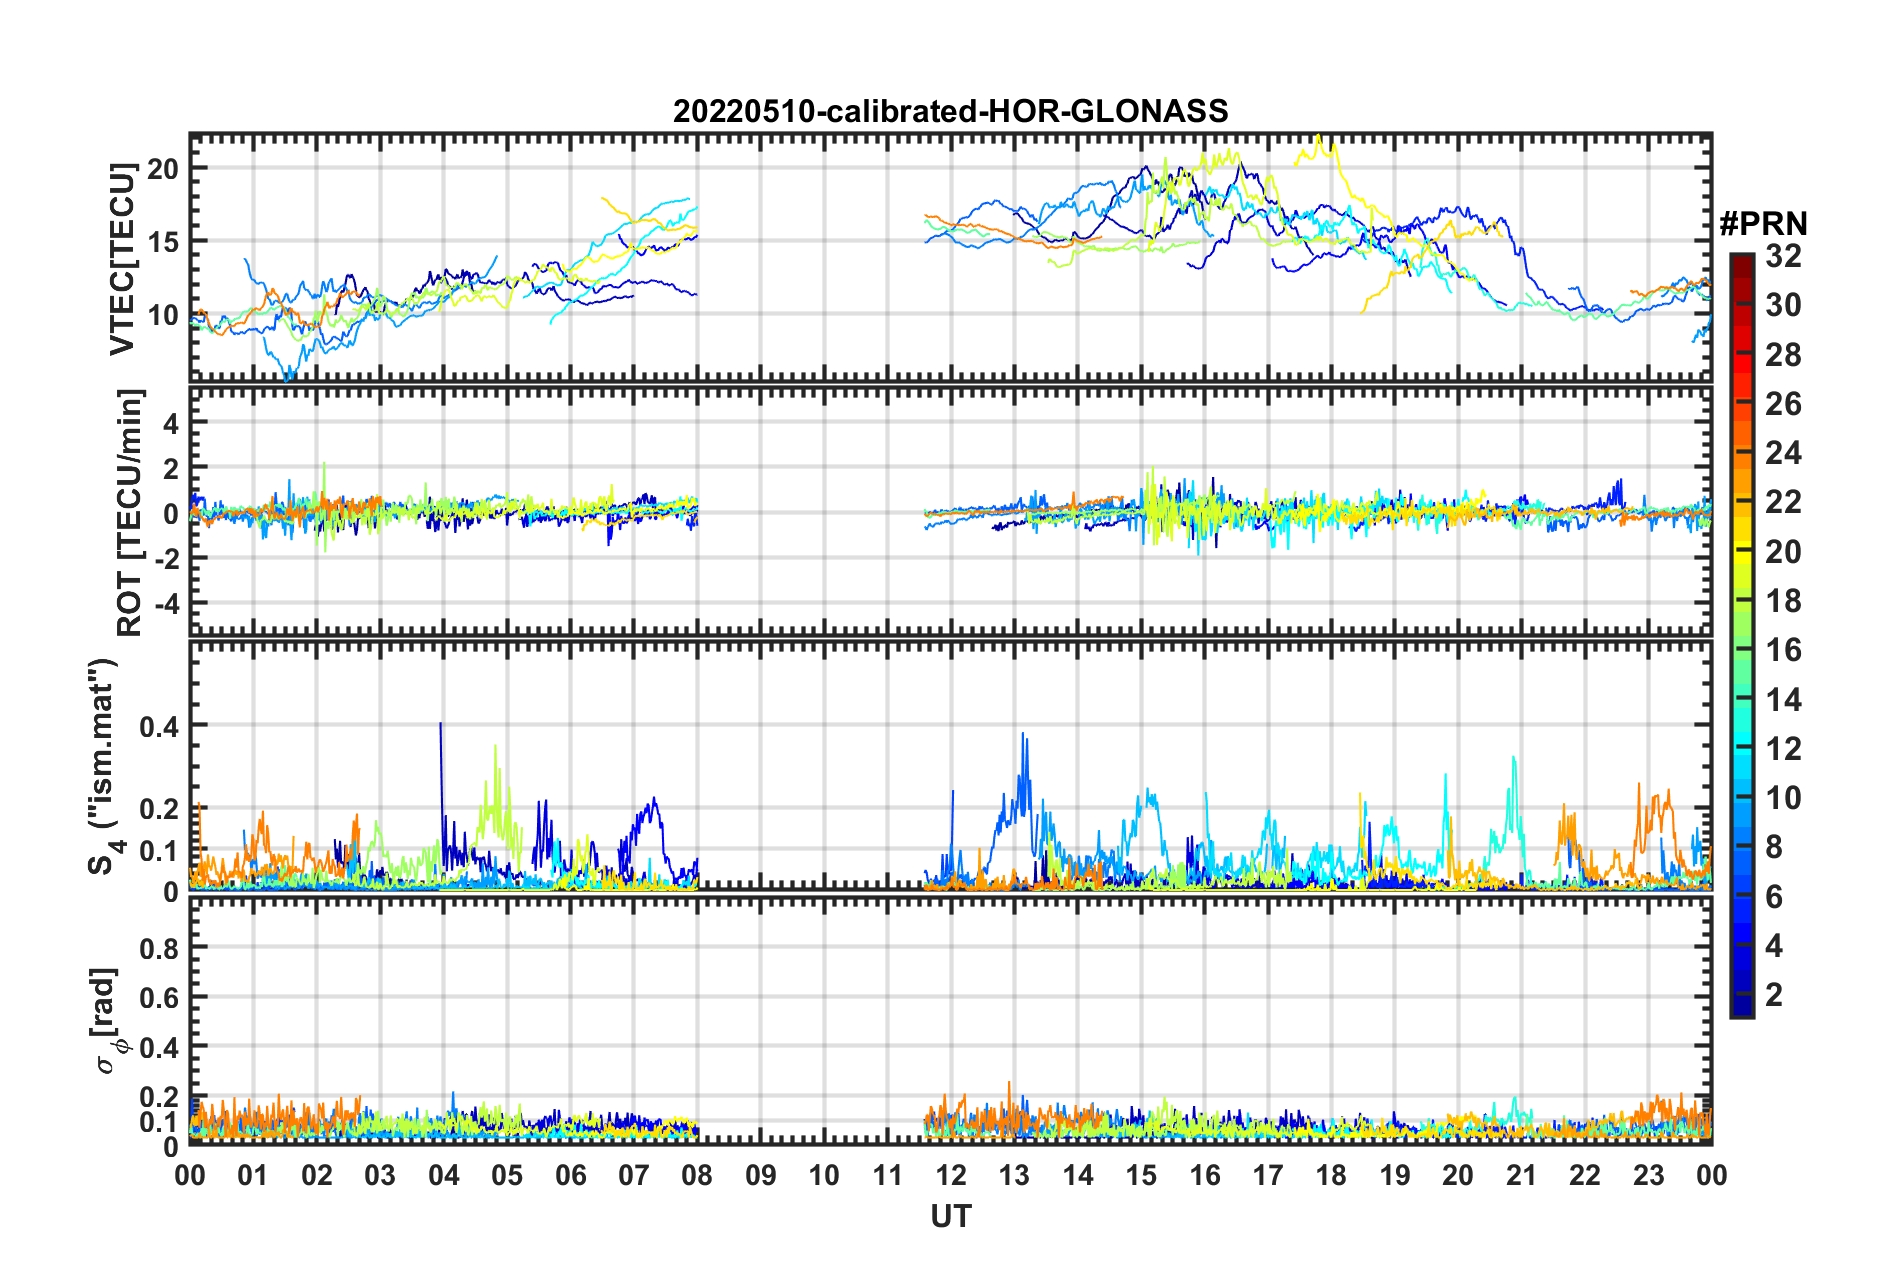Click ROT axis tick label -4
This screenshot has width=1902, height=1272.
pos(166,604)
